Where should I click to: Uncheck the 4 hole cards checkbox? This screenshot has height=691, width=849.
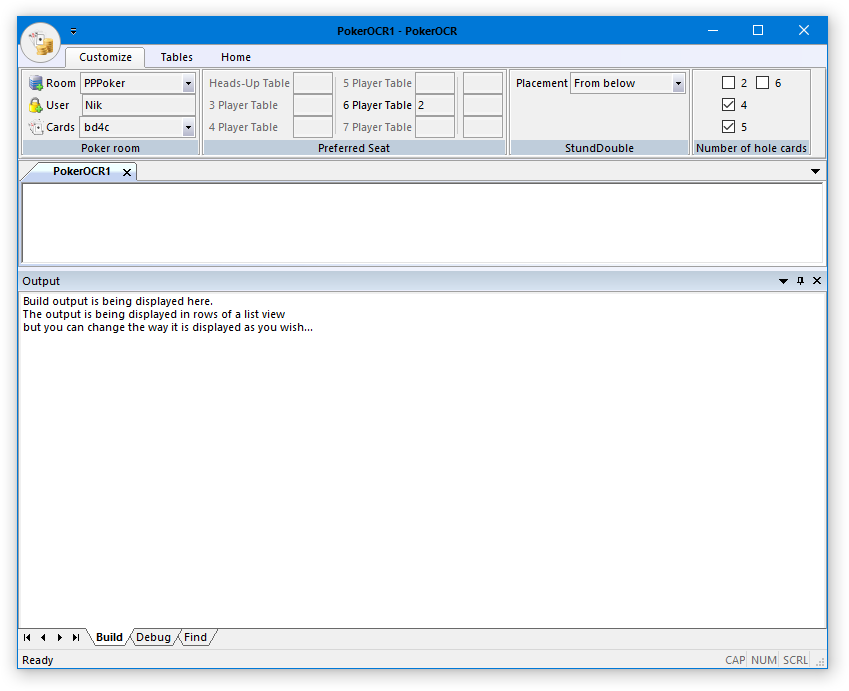pos(728,105)
